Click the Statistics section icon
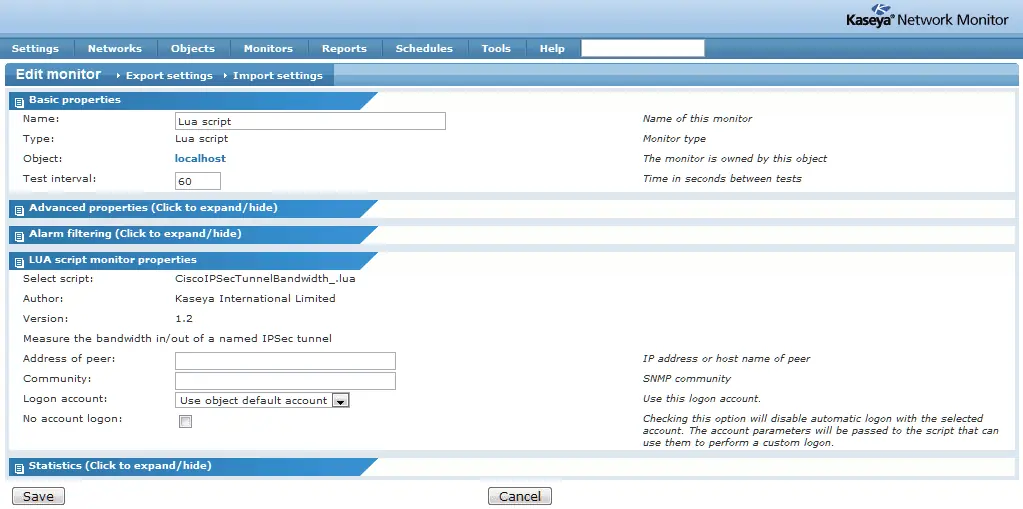 pos(19,468)
